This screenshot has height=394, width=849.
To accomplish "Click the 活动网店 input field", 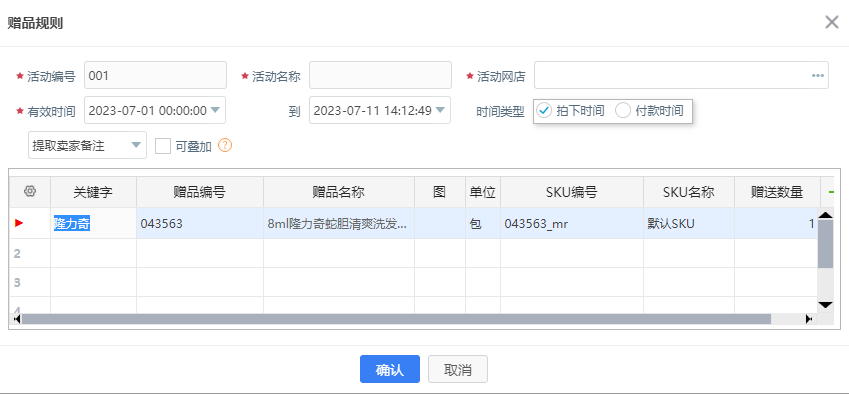I will click(x=681, y=75).
